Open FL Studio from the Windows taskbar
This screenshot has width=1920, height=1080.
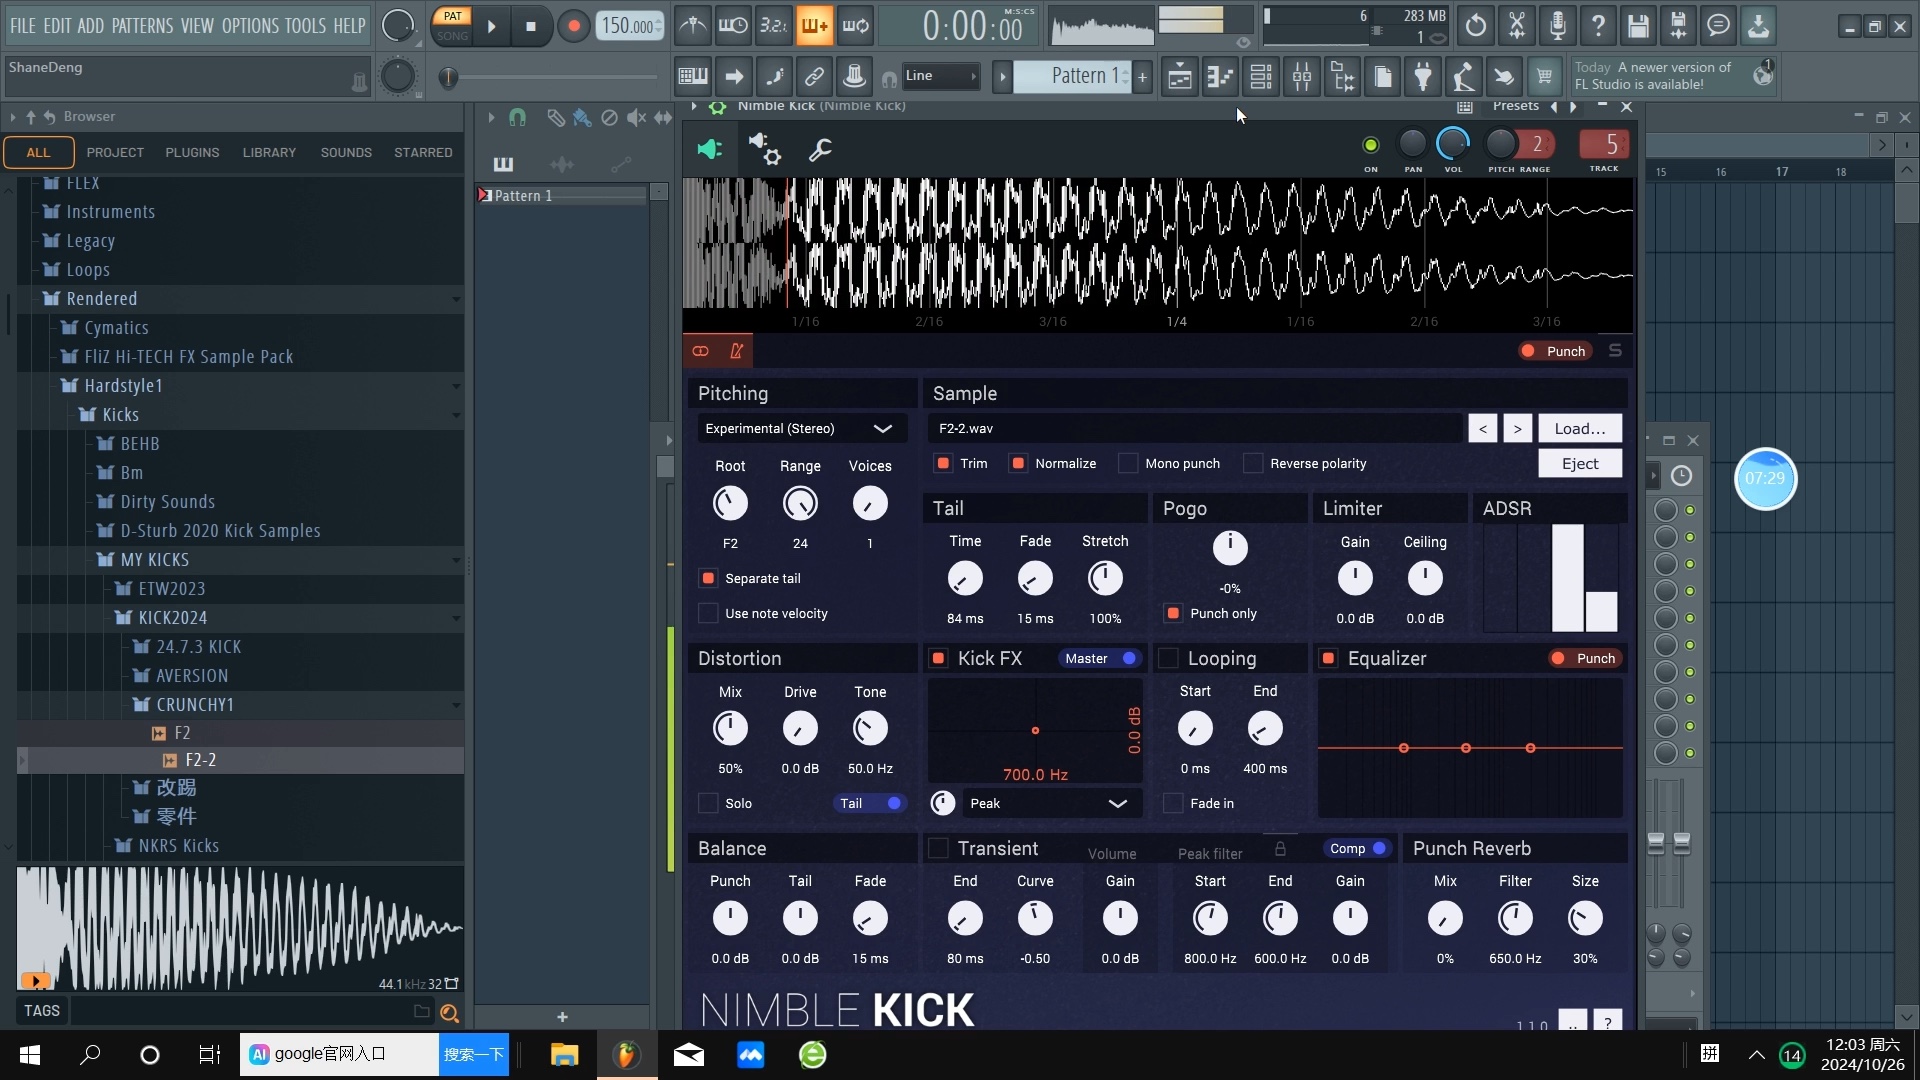pos(627,1055)
